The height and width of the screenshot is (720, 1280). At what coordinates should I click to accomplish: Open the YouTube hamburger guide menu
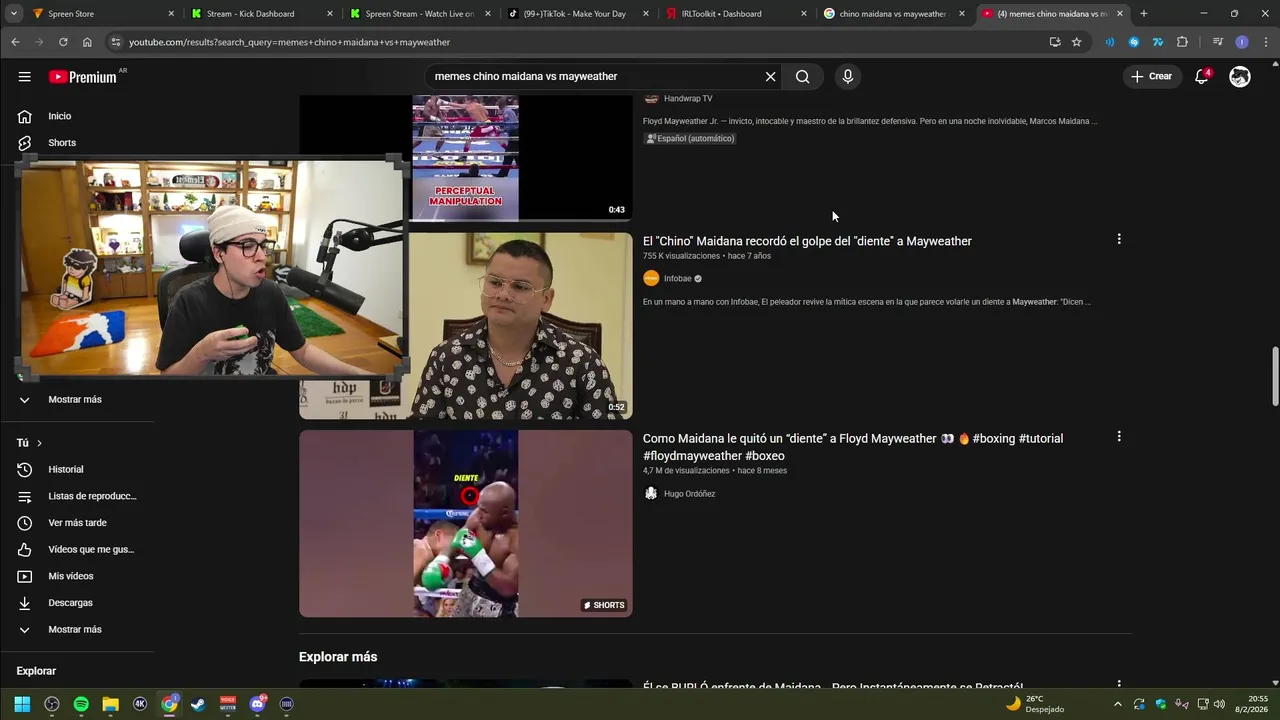(x=24, y=77)
